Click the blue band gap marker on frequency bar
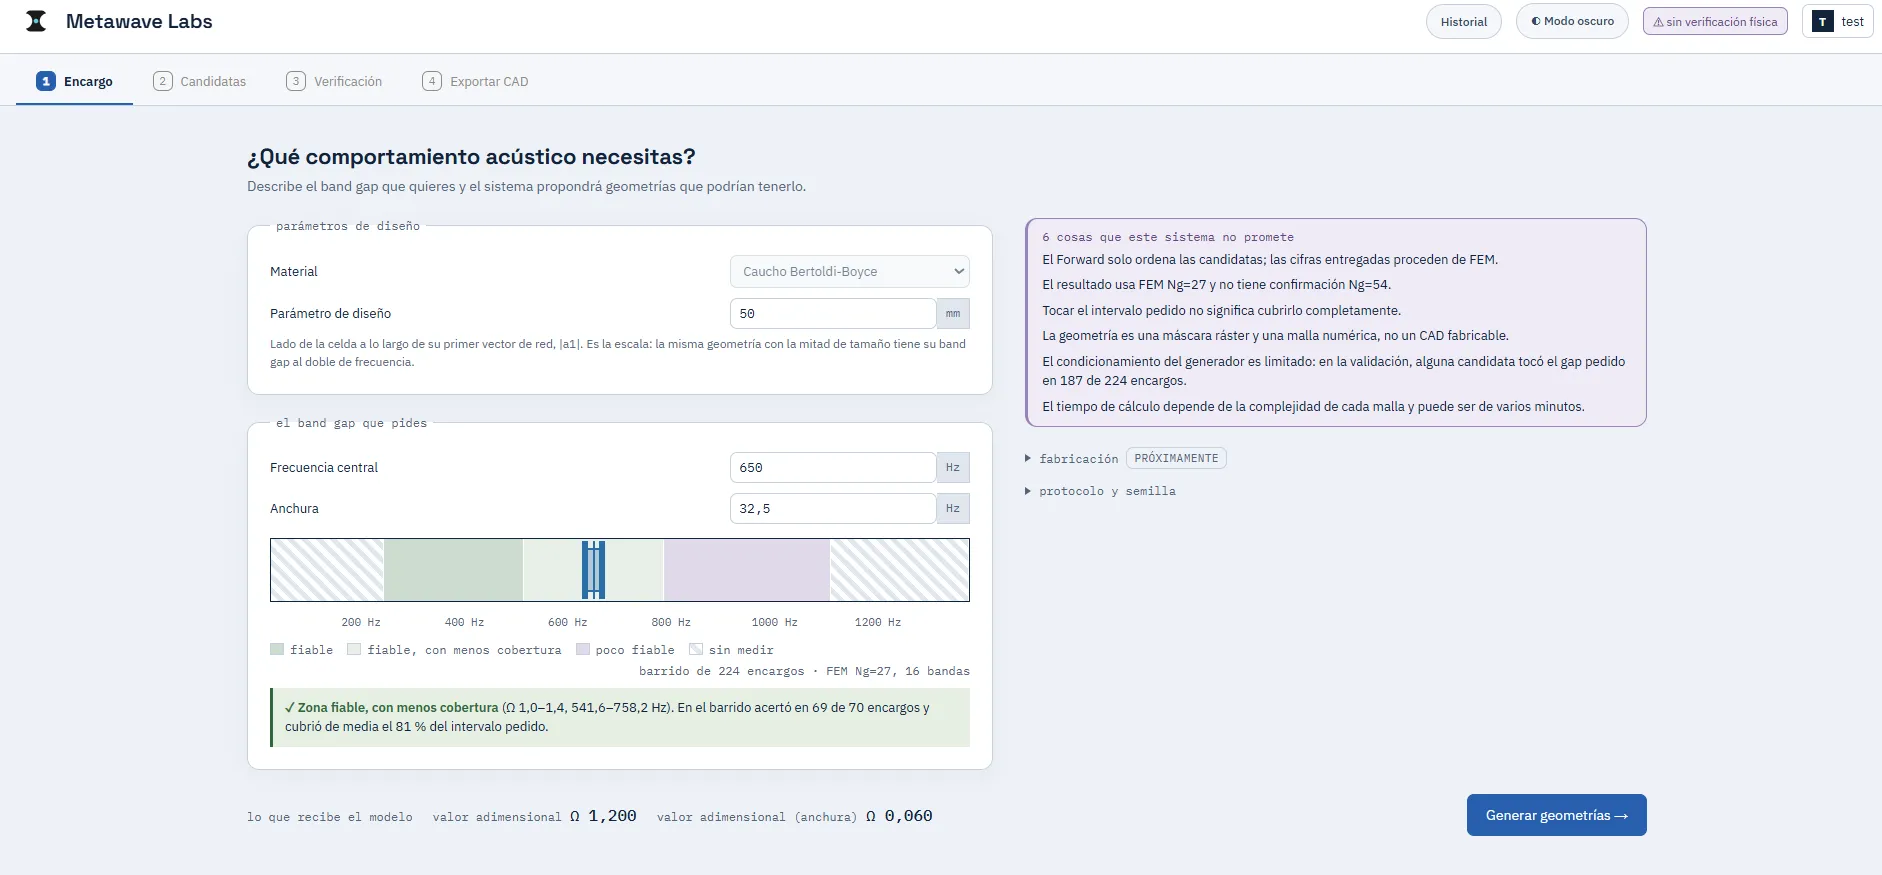 click(594, 570)
